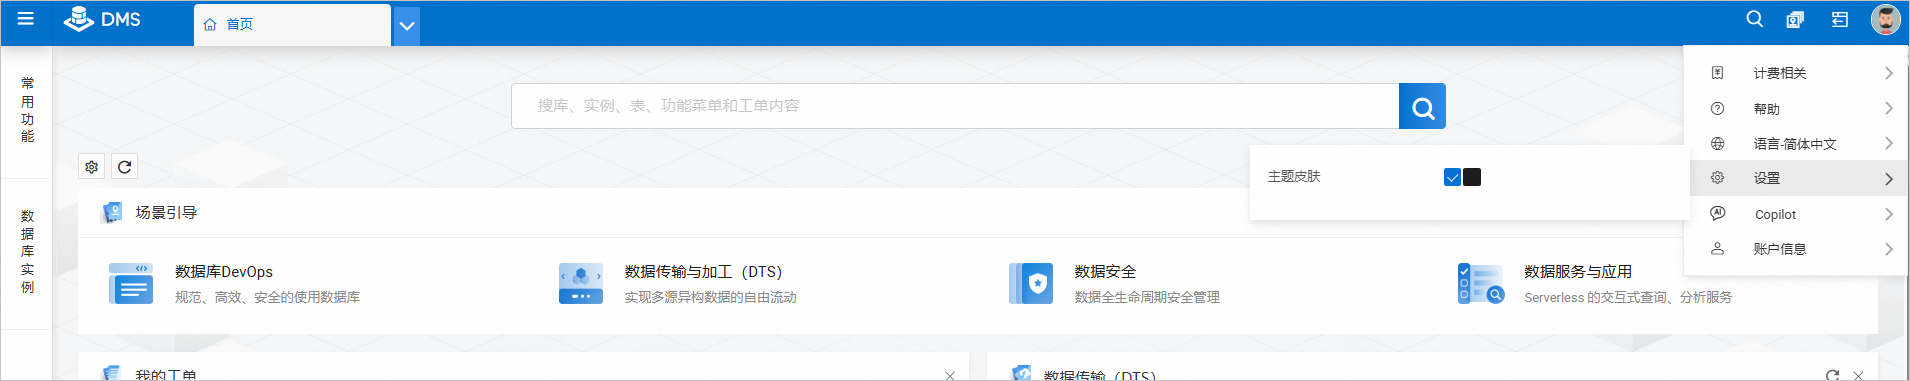Open the 帮助 menu item
Screen dimensions: 1910x381
1796,109
